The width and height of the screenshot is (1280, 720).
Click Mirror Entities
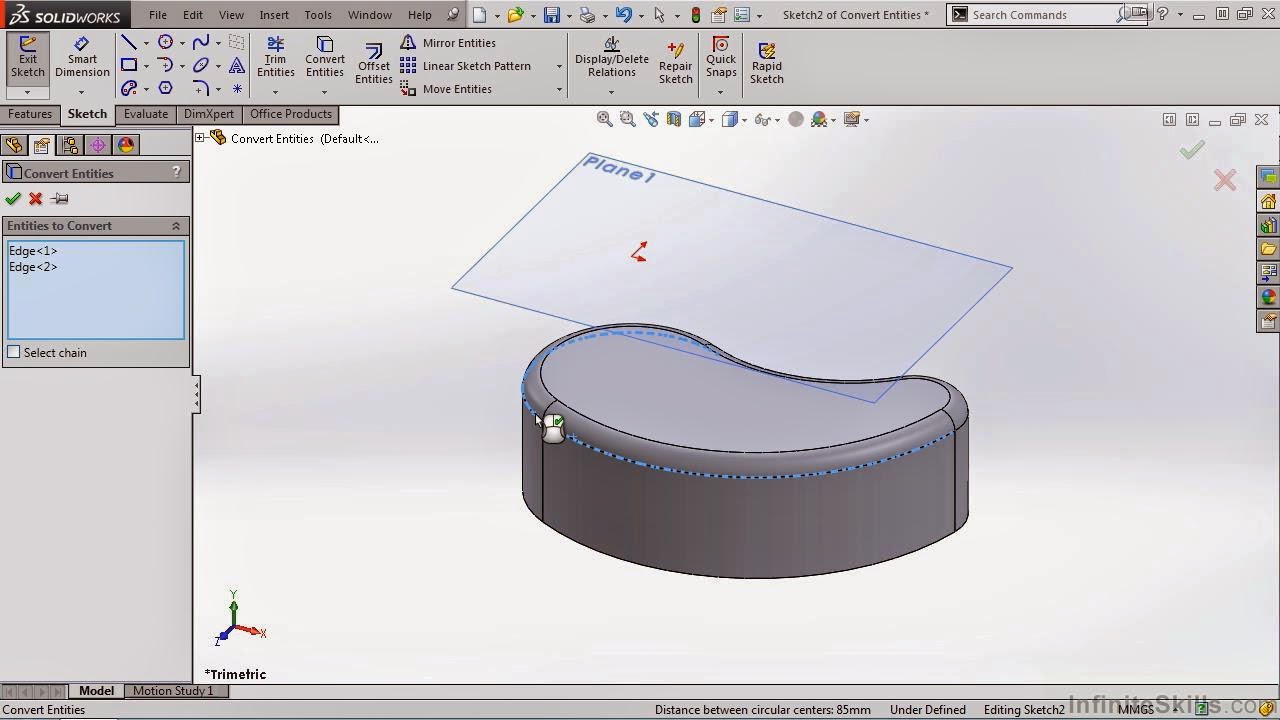(x=448, y=43)
